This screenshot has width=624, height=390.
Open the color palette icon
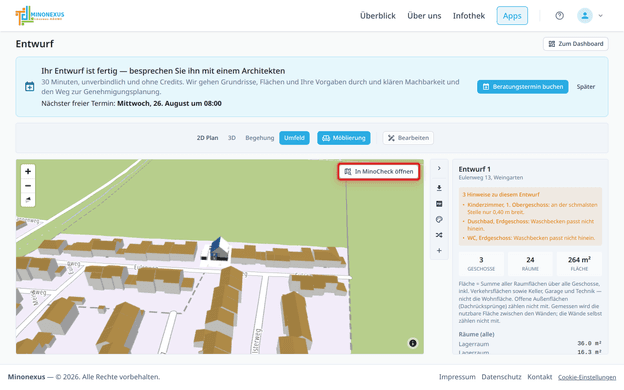click(x=439, y=219)
